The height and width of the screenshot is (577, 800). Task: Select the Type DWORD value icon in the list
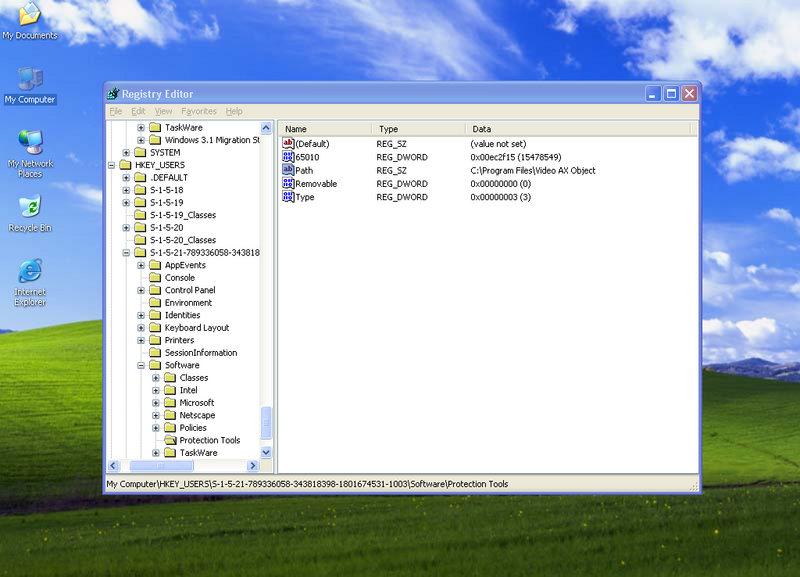click(x=288, y=196)
